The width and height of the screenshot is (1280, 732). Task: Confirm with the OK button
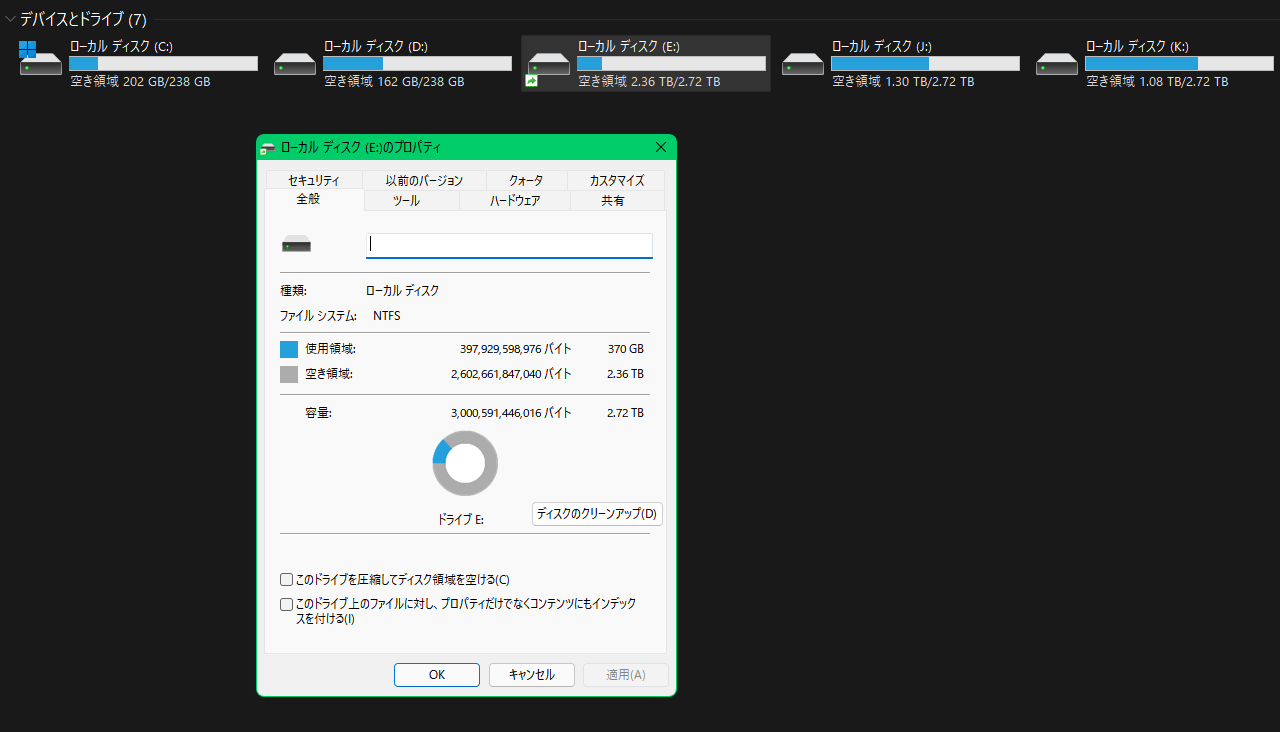(x=437, y=675)
